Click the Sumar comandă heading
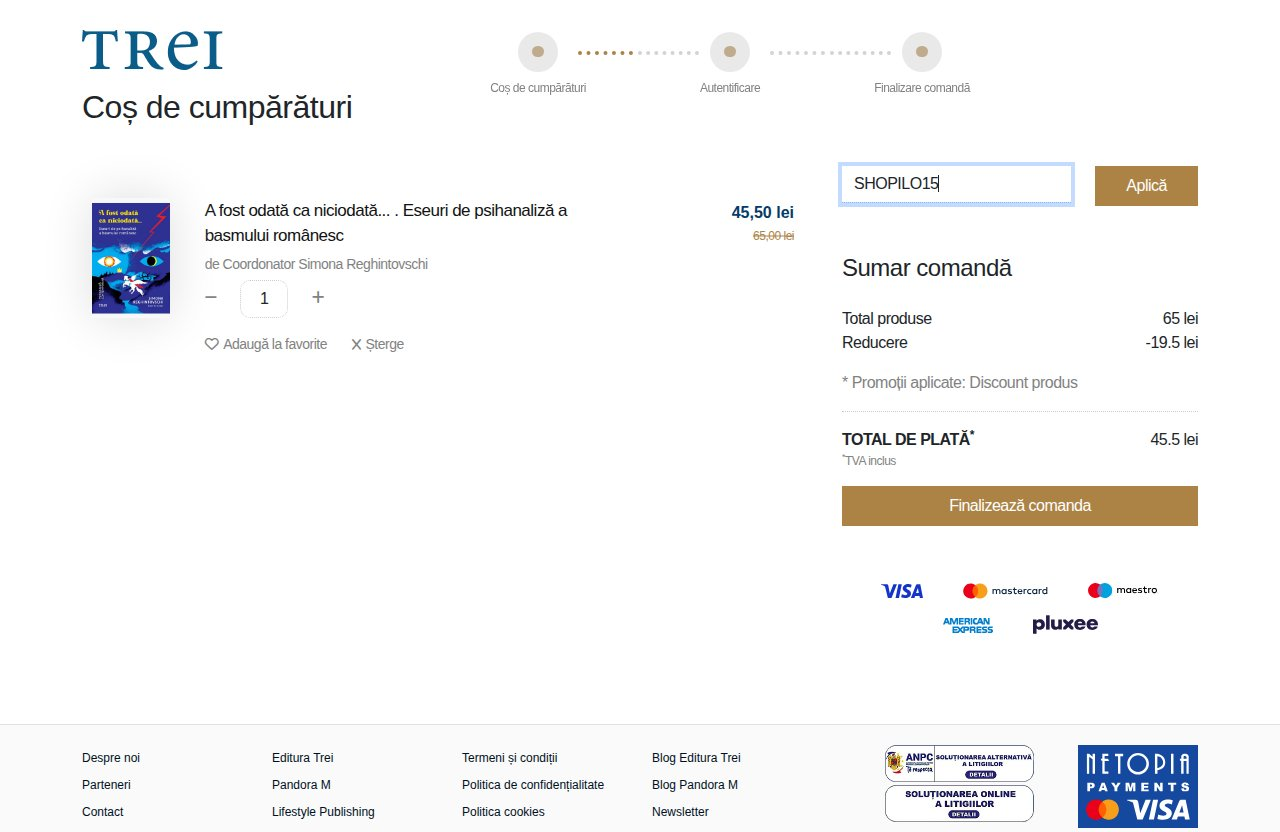The height and width of the screenshot is (832, 1280). coord(927,268)
